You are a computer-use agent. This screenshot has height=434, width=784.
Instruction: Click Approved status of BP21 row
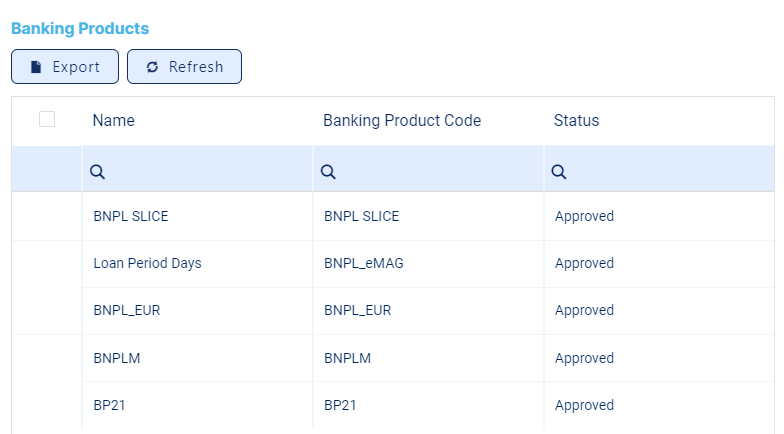tap(584, 406)
